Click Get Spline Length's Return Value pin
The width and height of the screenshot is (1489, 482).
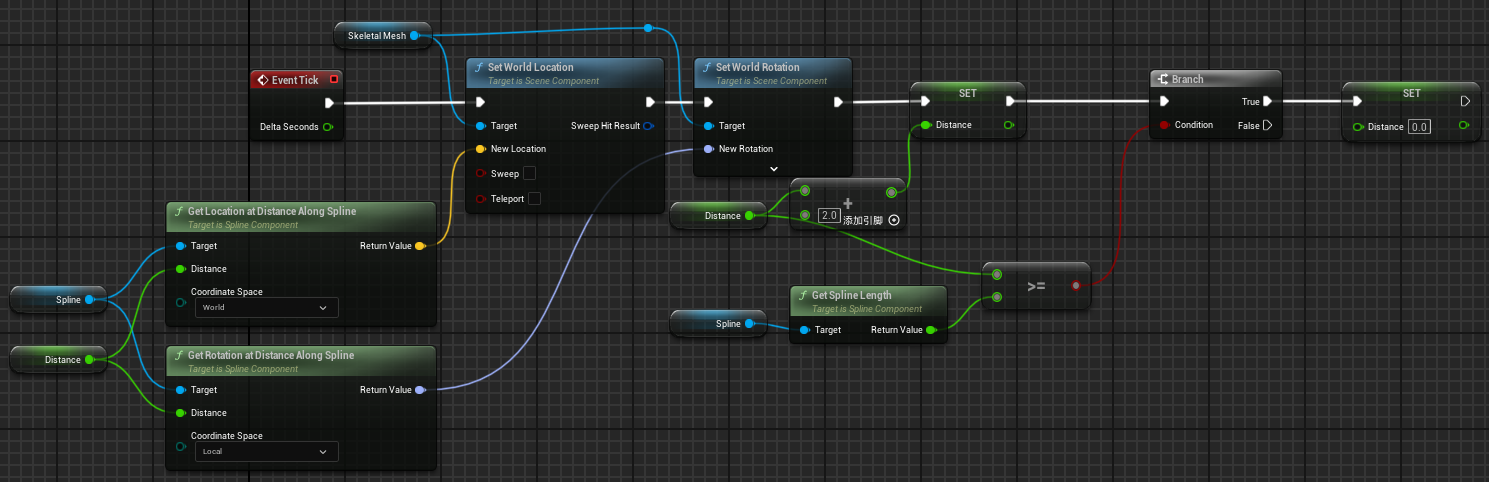[930, 330]
